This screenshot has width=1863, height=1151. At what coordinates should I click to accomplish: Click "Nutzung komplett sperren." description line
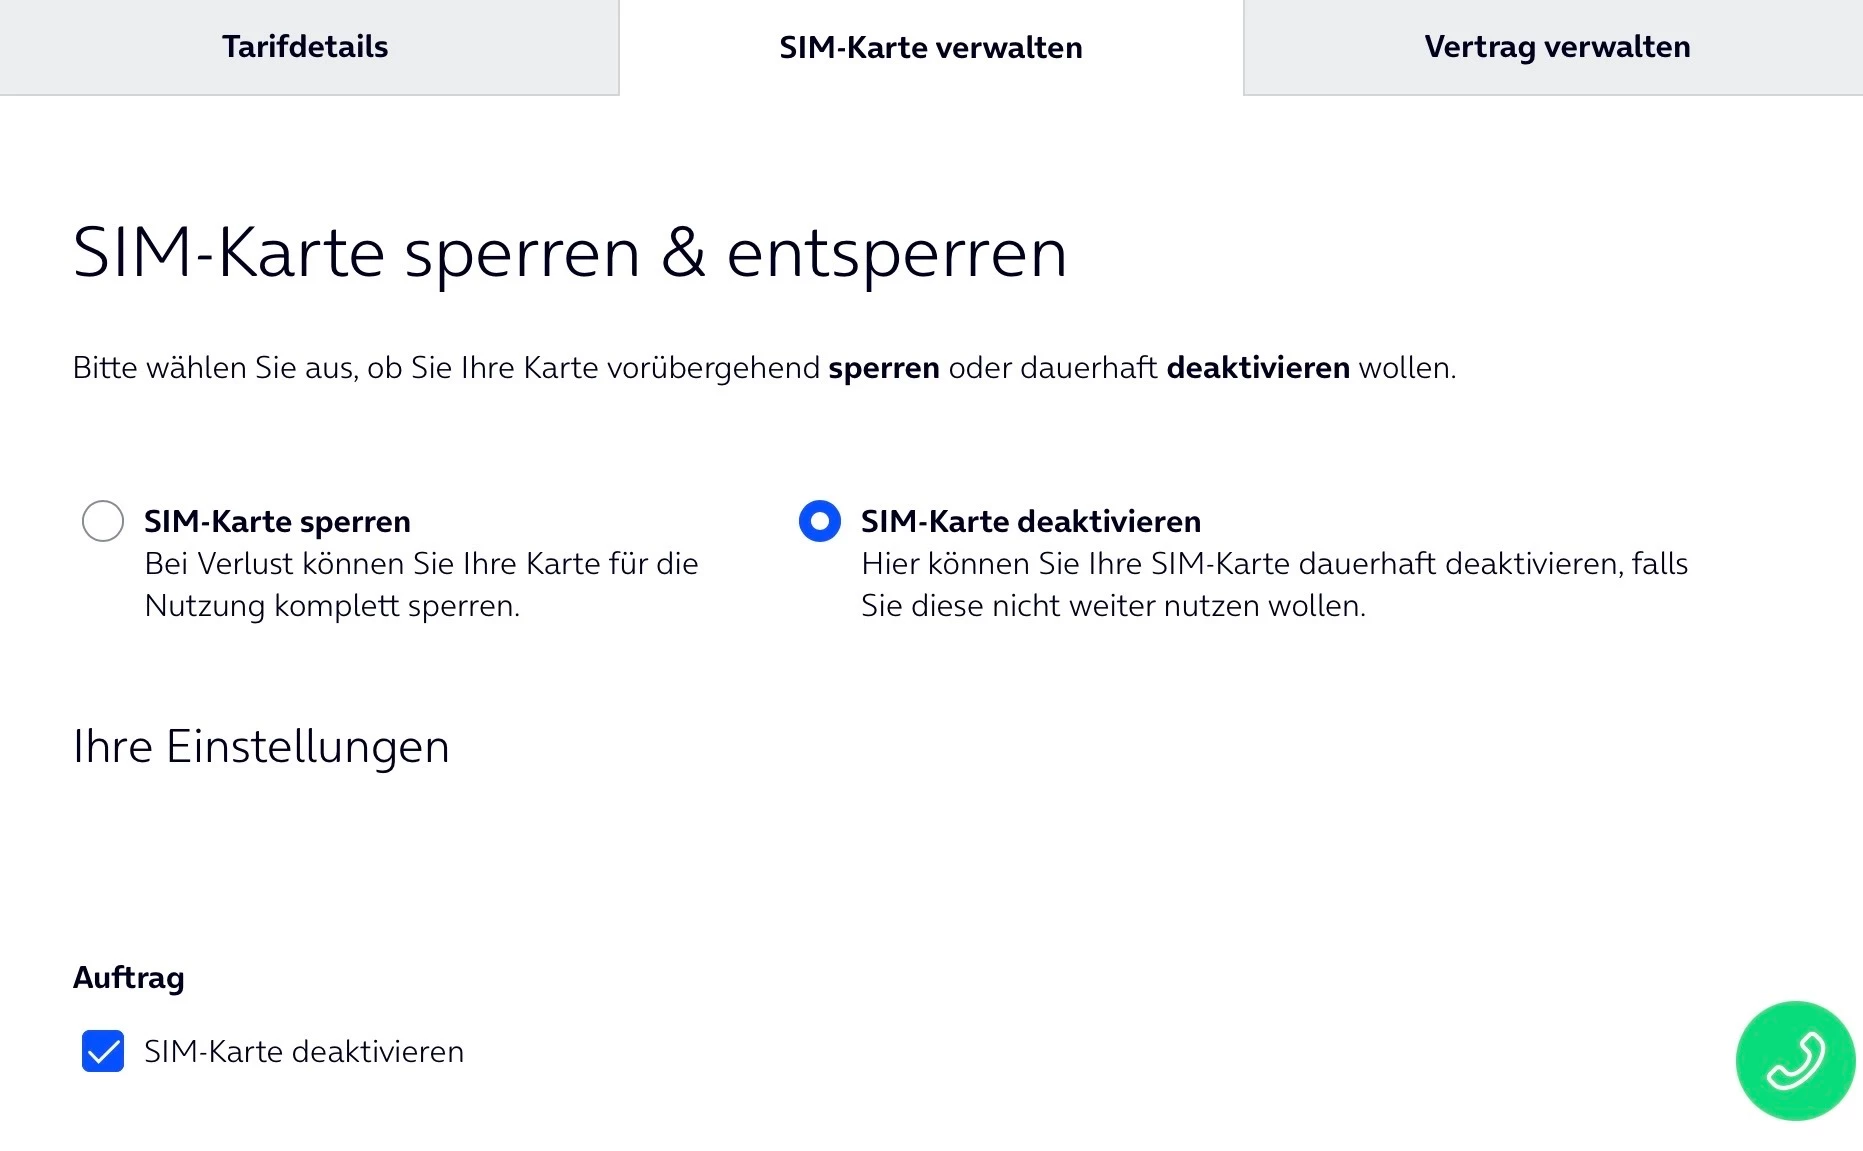pyautogui.click(x=332, y=606)
